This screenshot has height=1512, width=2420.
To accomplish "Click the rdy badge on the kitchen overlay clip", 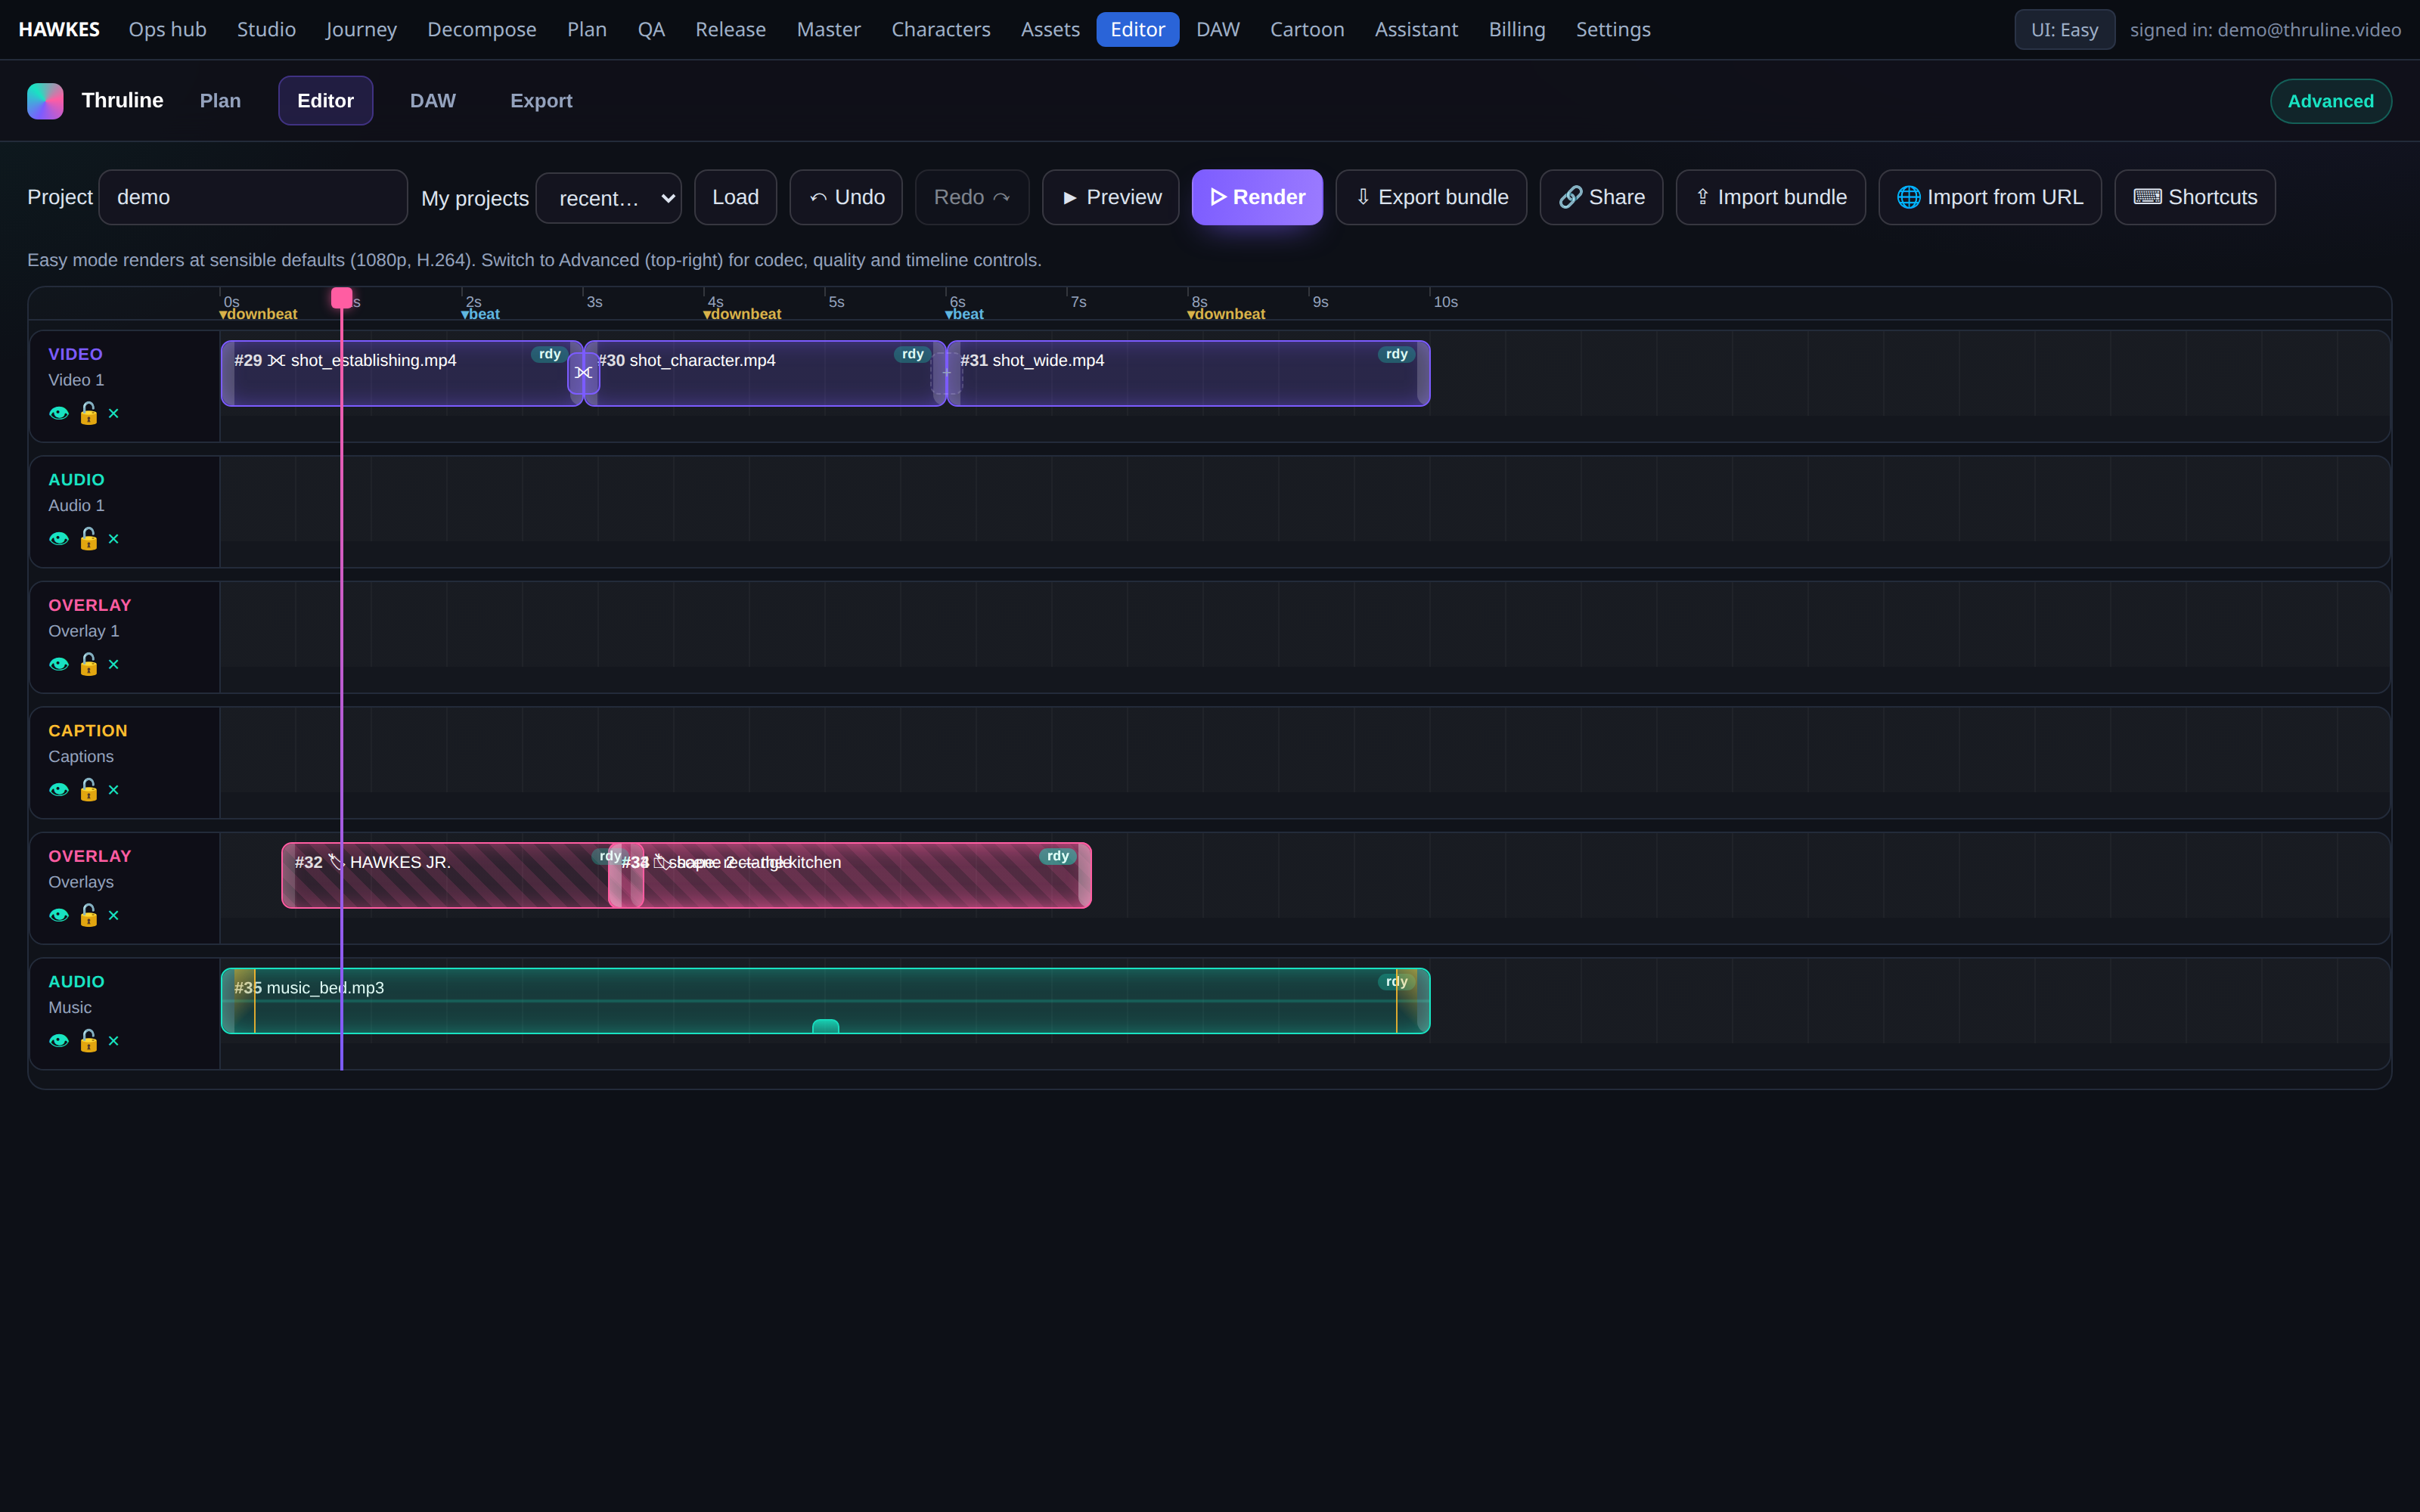I will [x=1058, y=856].
